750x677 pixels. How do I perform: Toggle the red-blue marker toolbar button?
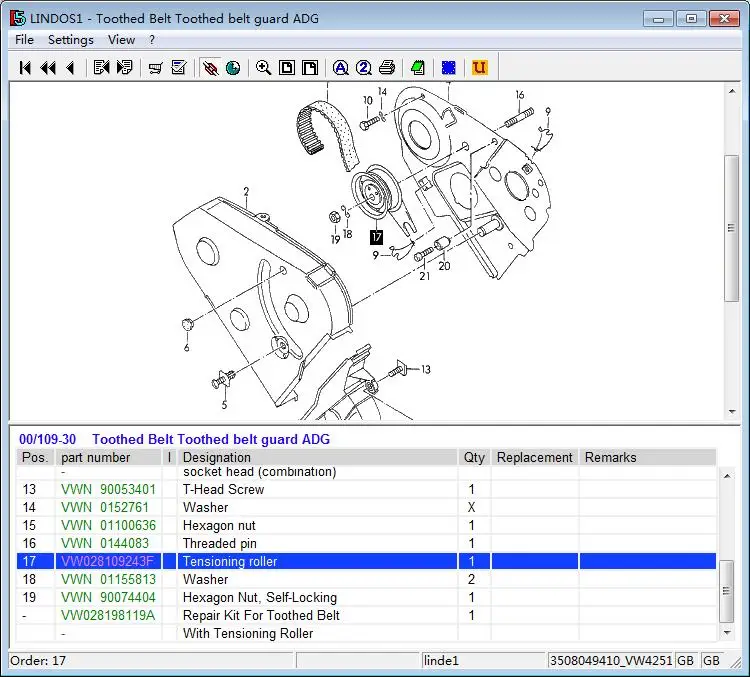210,68
